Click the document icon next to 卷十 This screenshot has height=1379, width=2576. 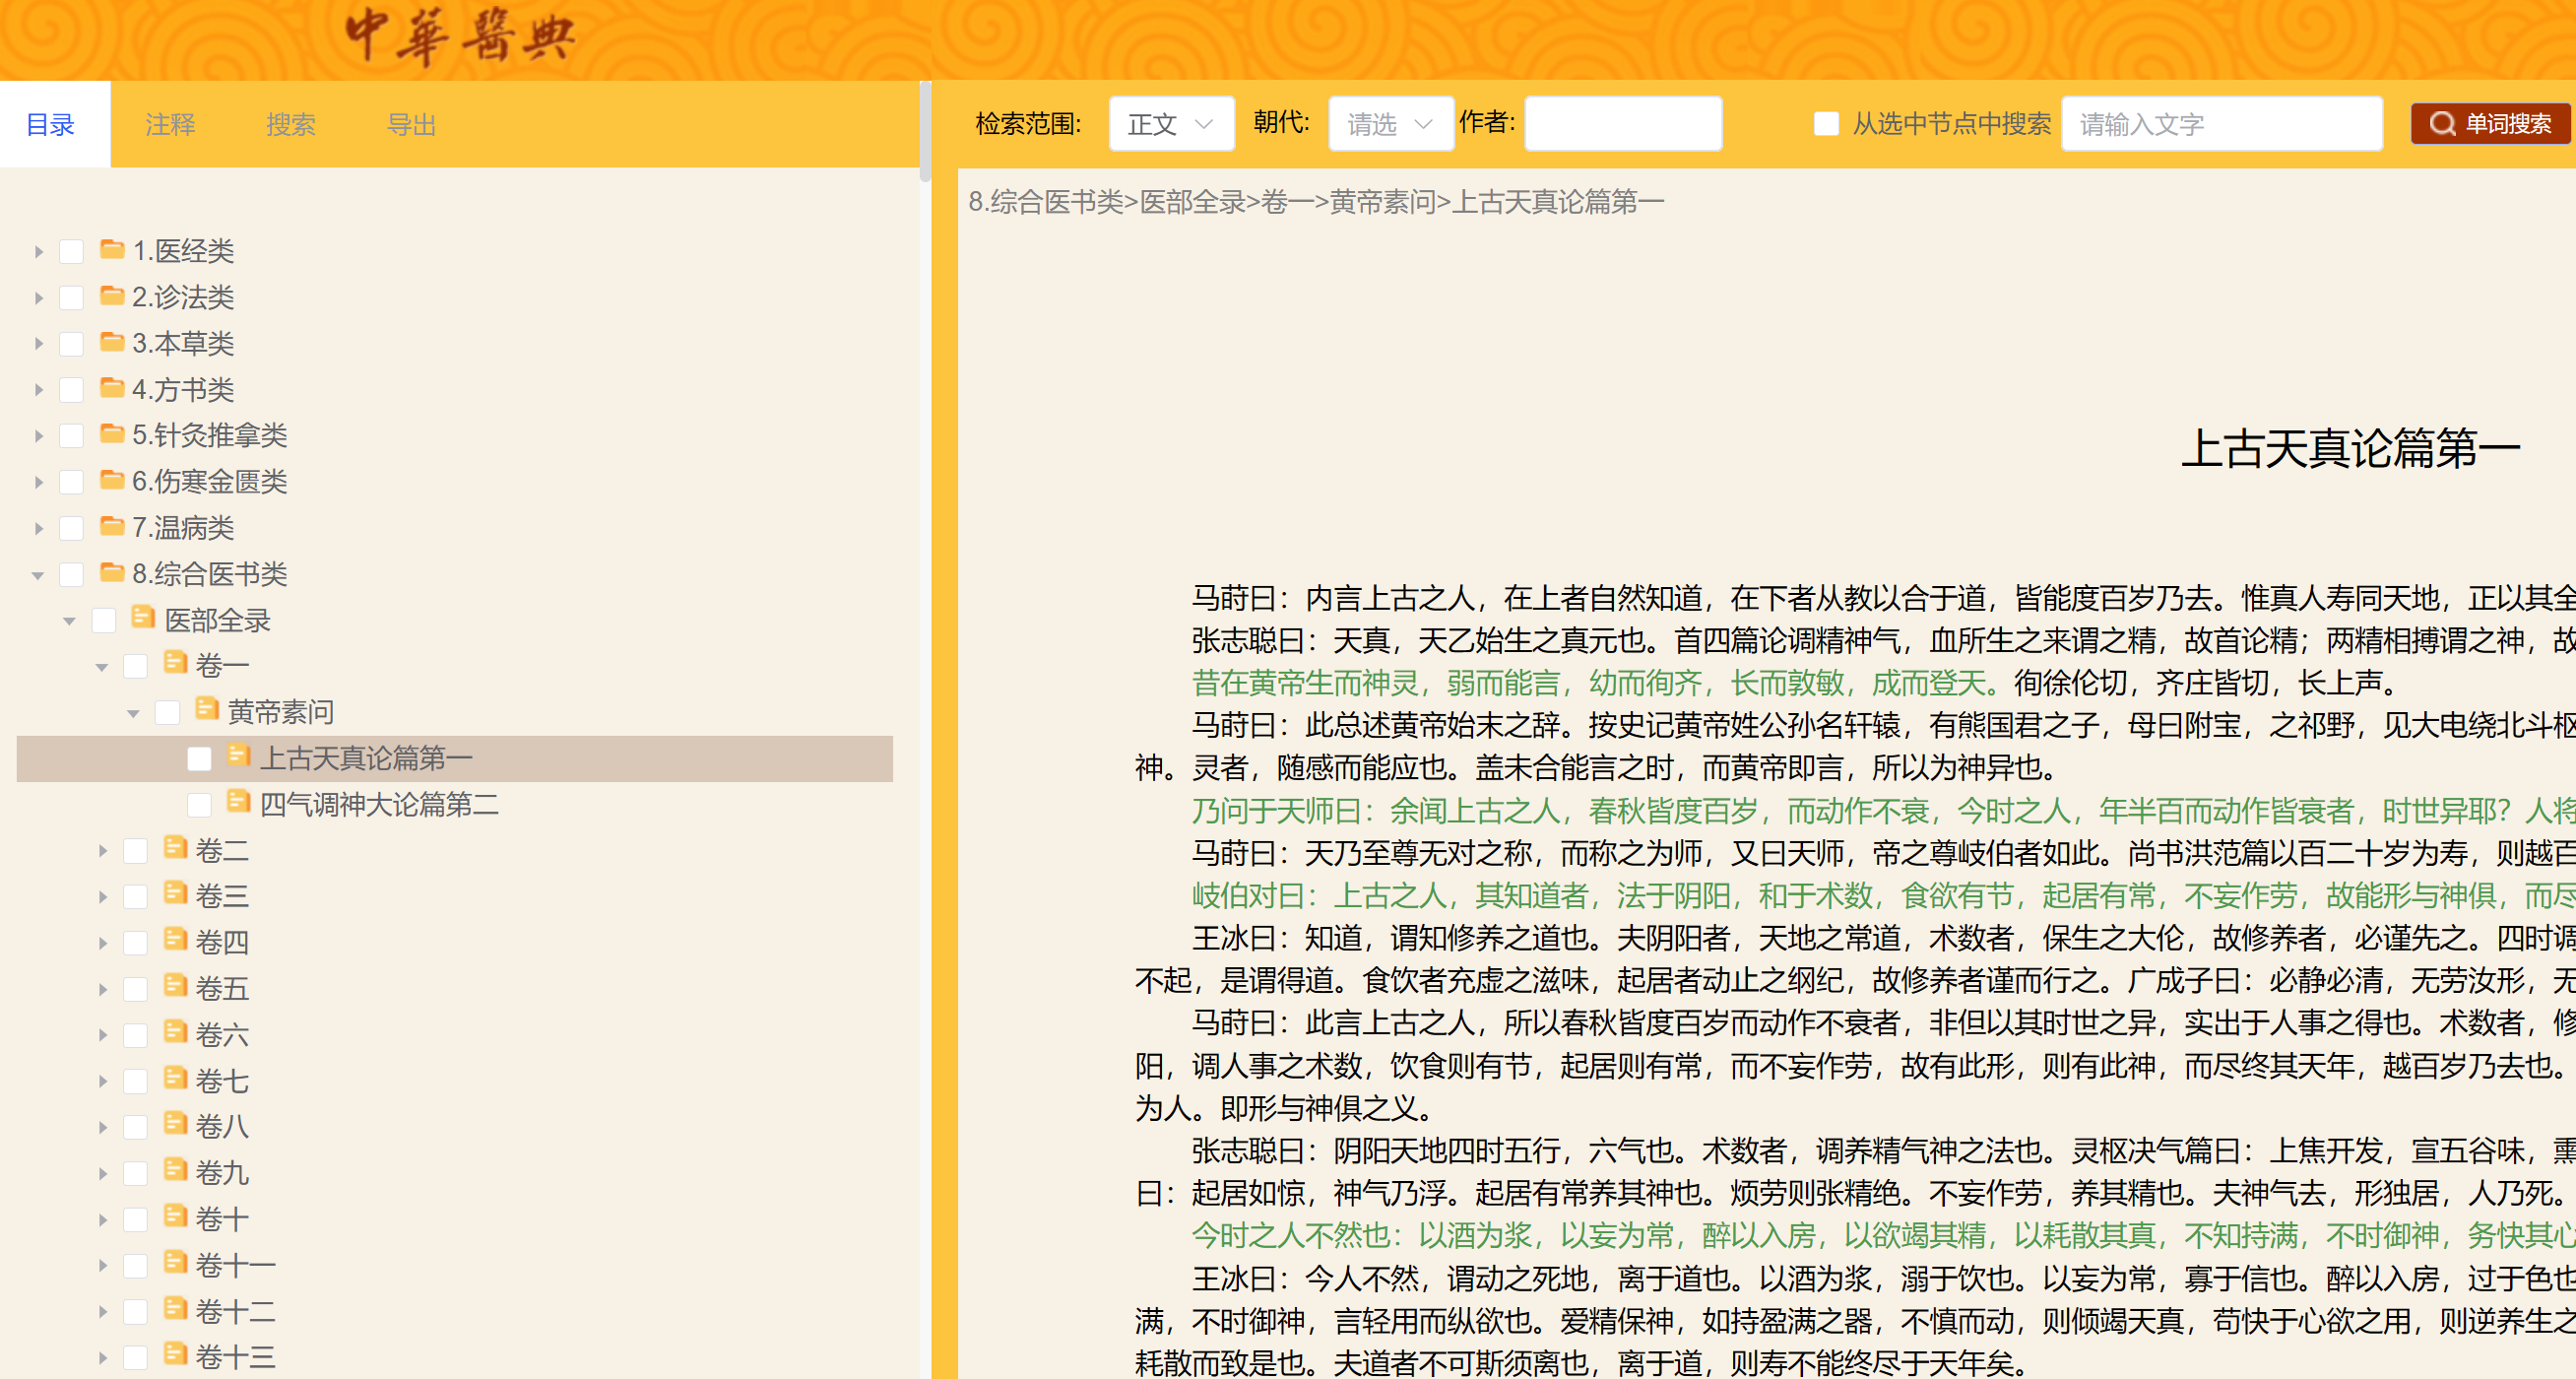pos(176,1217)
